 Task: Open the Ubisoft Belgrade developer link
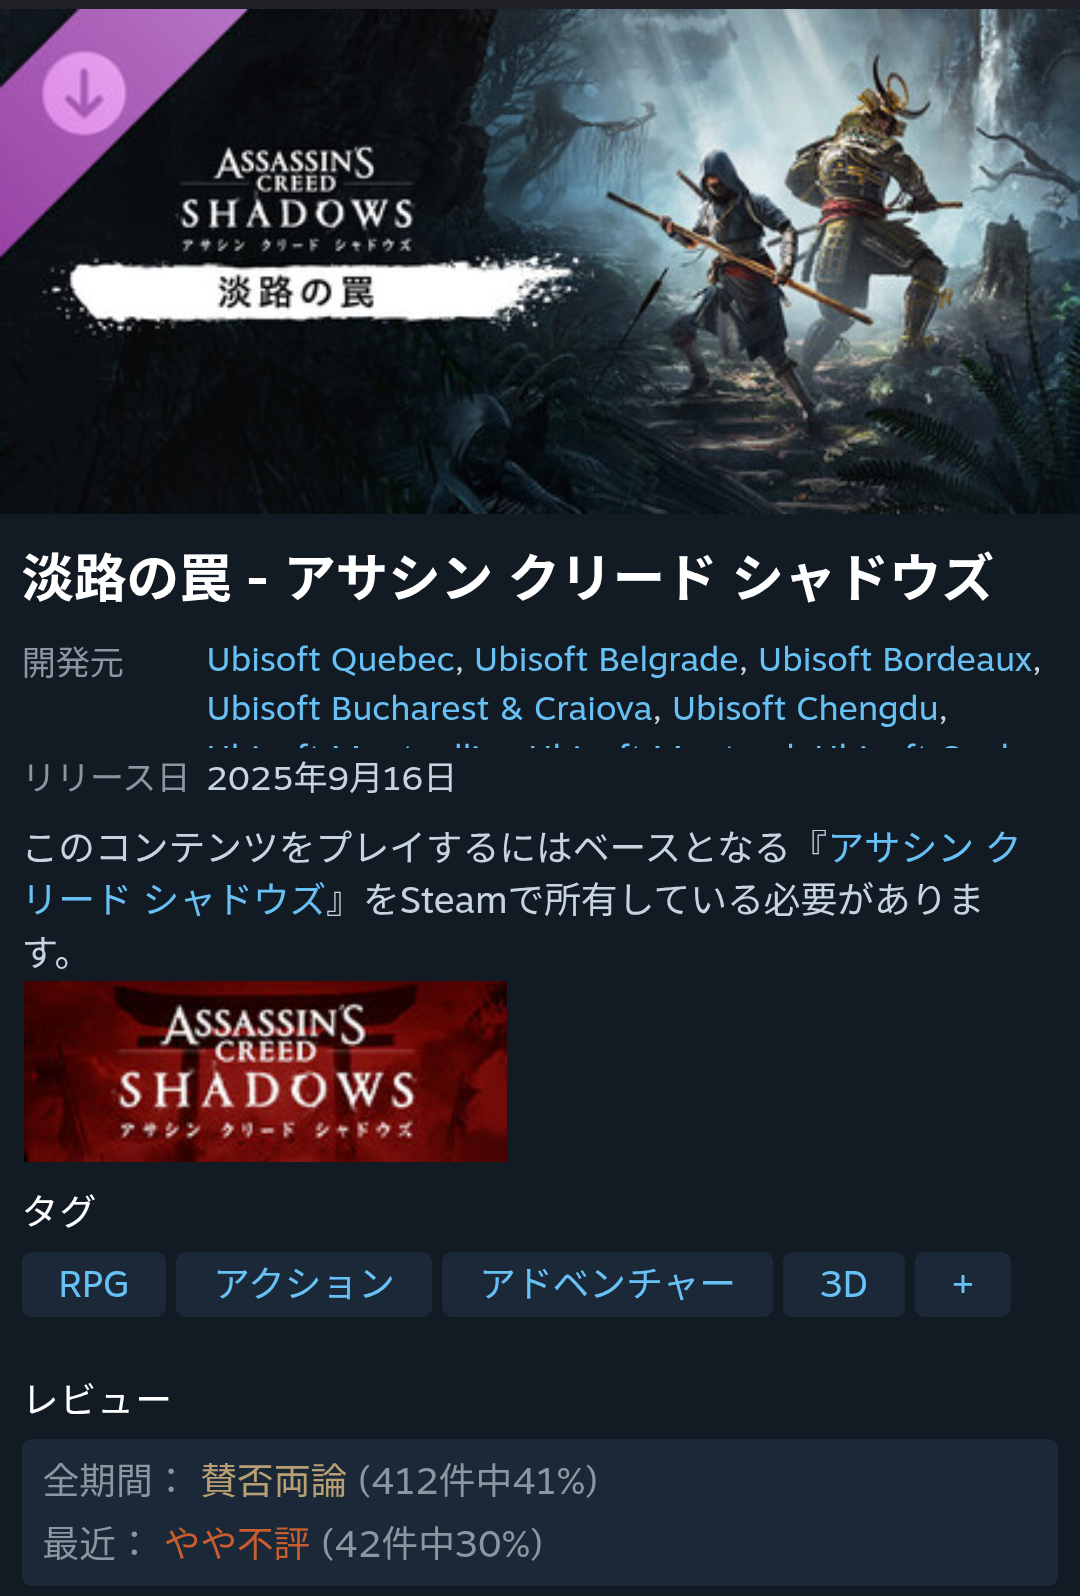pyautogui.click(x=606, y=660)
